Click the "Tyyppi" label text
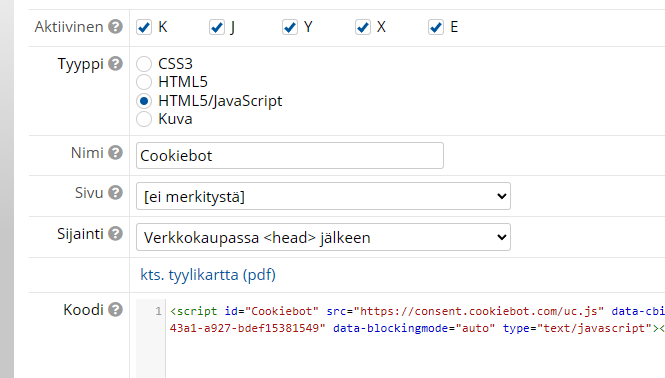665x378 pixels. 81,64
